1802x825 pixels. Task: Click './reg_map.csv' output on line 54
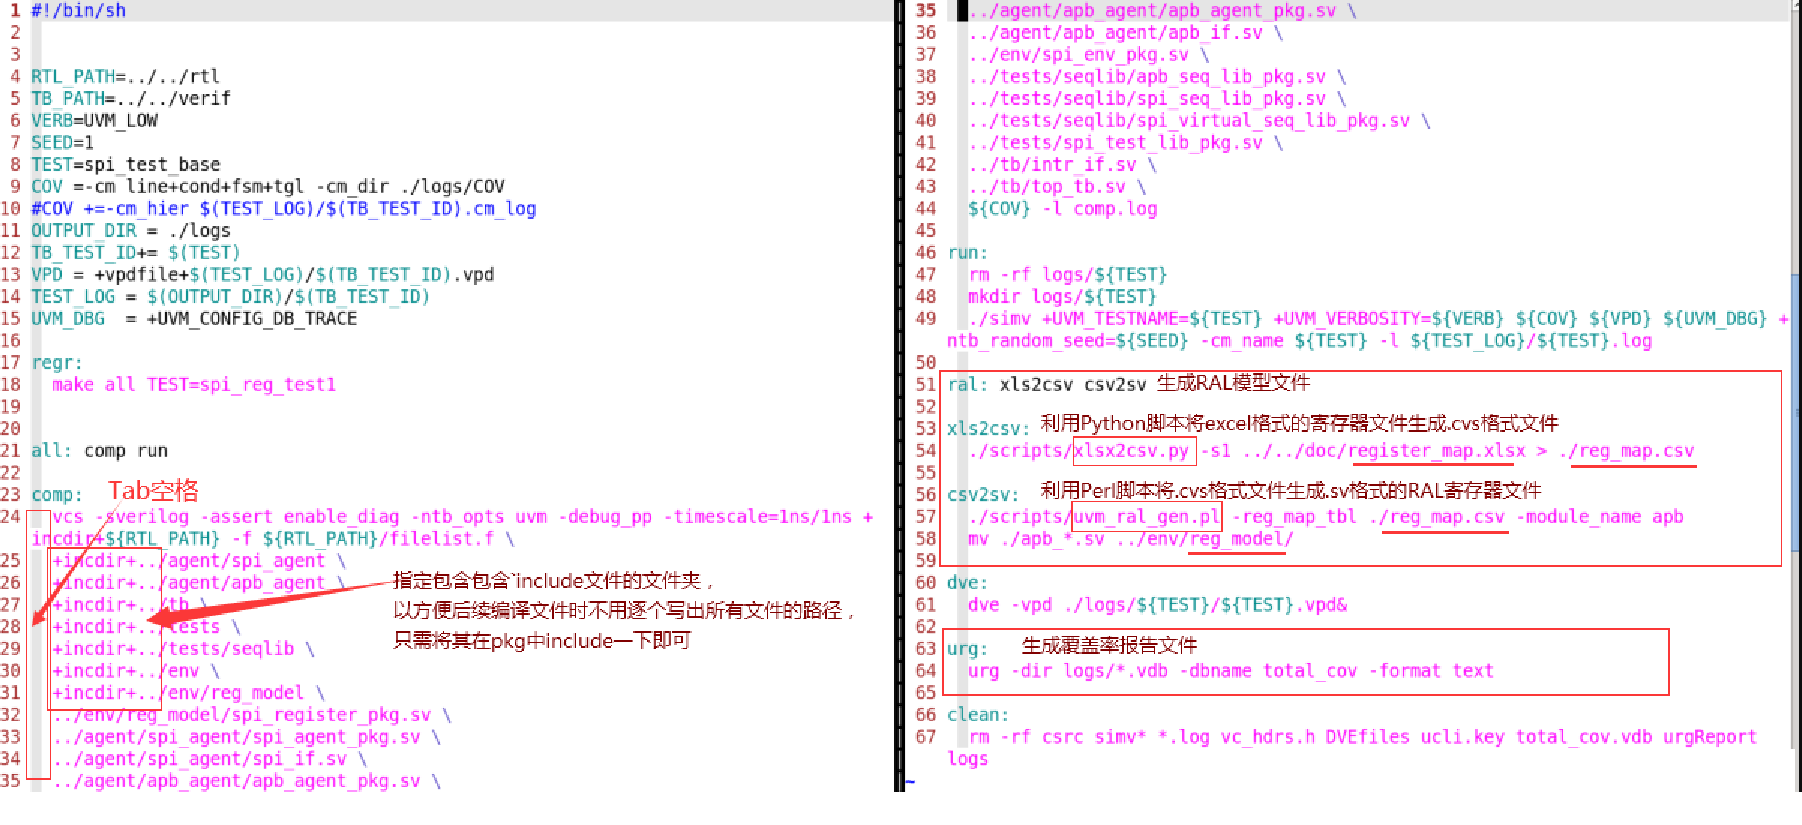pyautogui.click(x=1626, y=450)
